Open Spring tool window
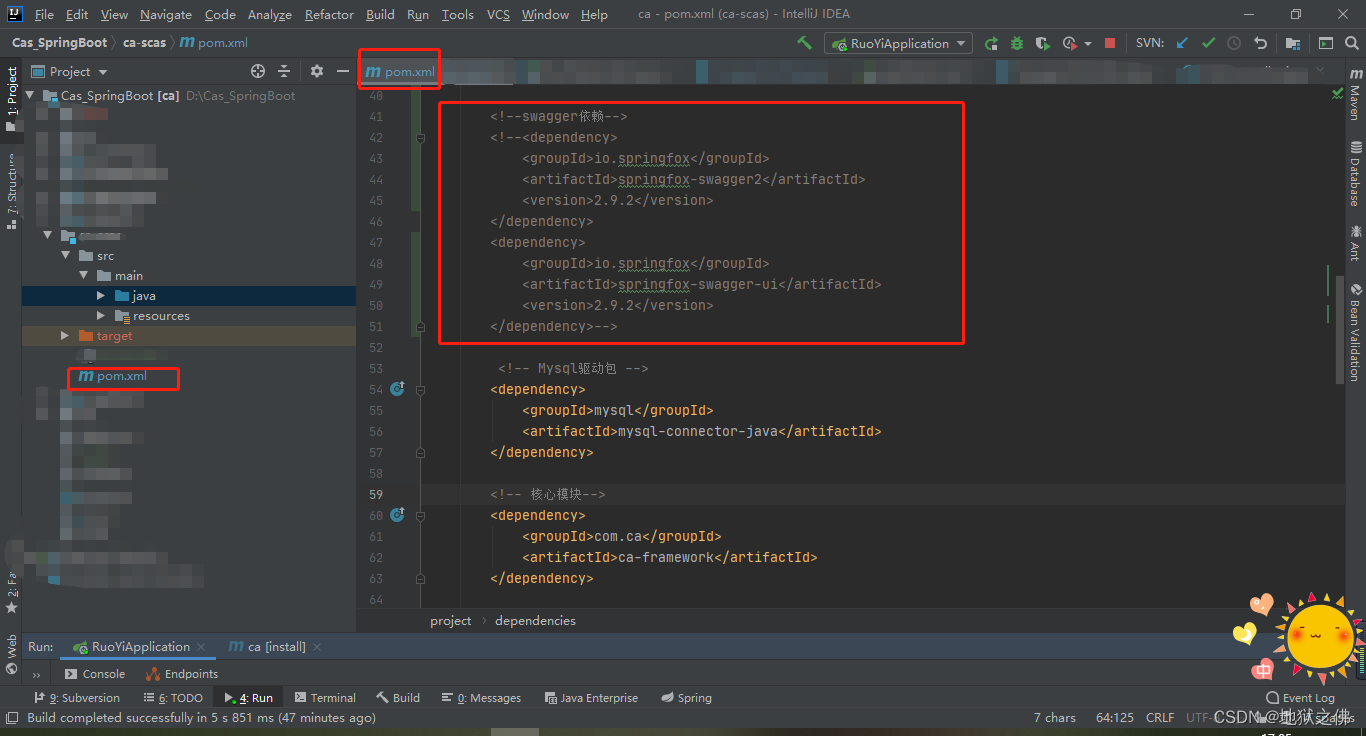This screenshot has width=1366, height=736. 686,698
